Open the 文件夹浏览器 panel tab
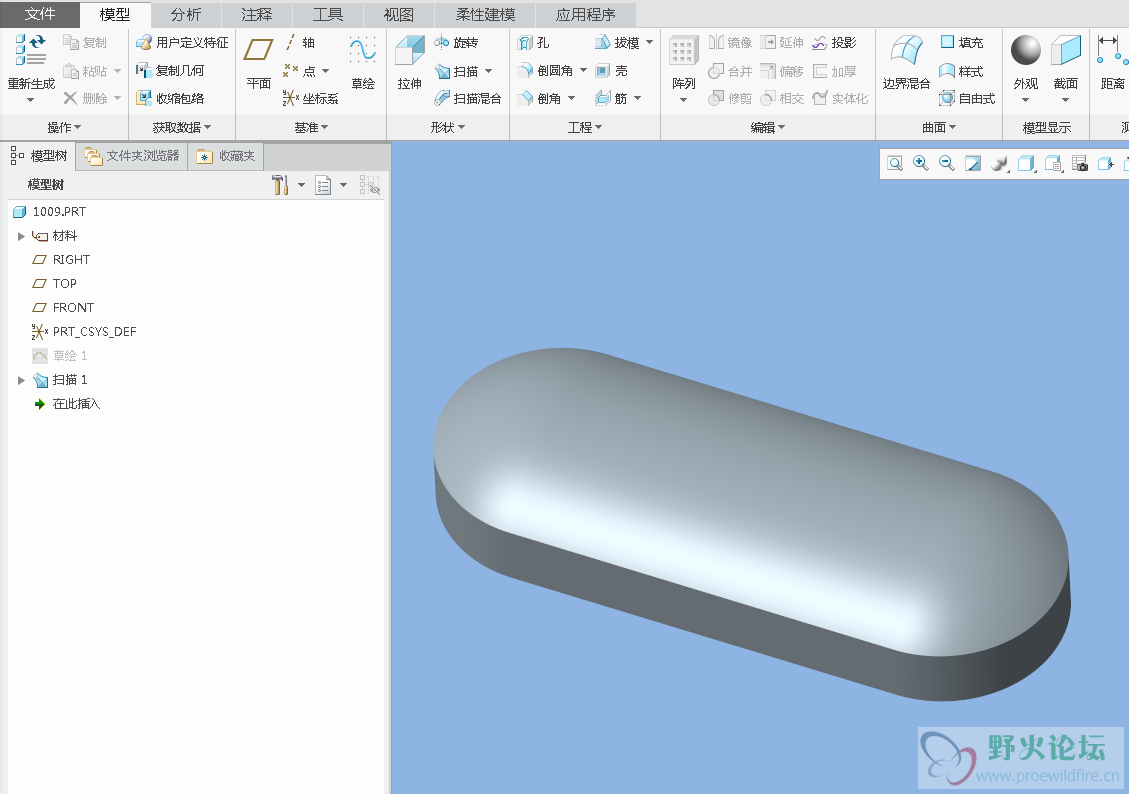1129x794 pixels. [x=132, y=156]
